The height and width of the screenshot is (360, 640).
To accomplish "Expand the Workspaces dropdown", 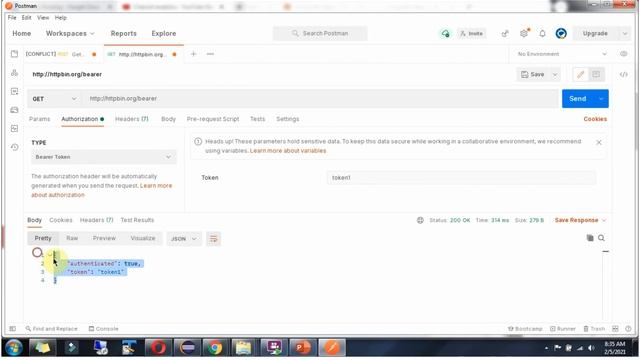I will point(70,33).
